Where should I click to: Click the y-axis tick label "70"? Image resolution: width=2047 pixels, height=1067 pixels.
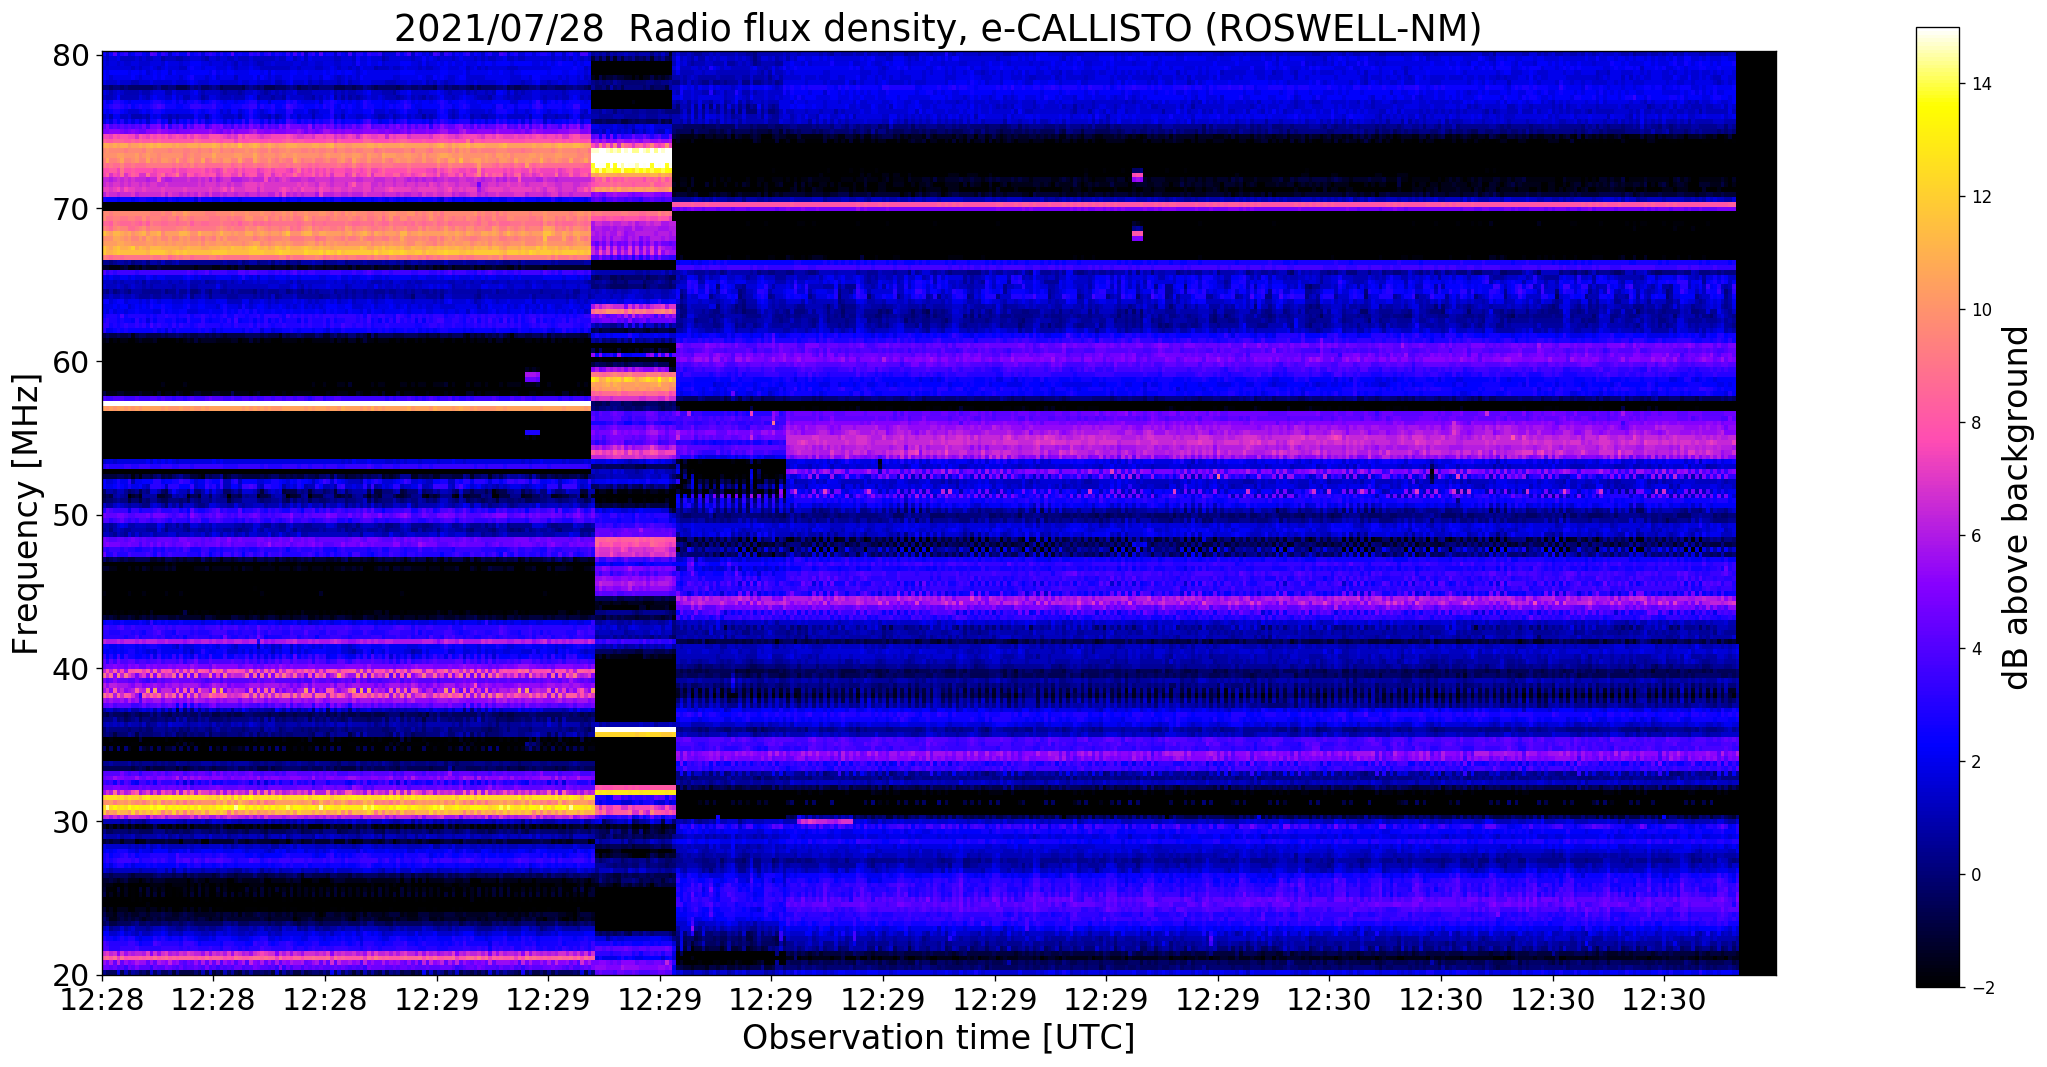69,209
